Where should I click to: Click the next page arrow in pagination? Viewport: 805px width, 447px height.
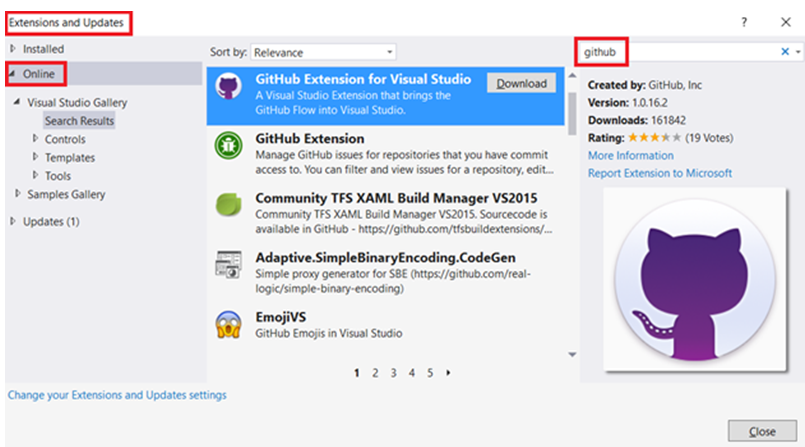(448, 373)
